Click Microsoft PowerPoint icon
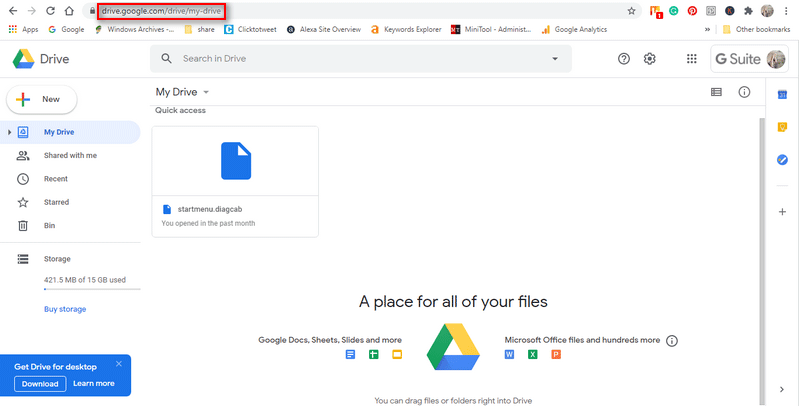The image size is (799, 406). click(556, 355)
